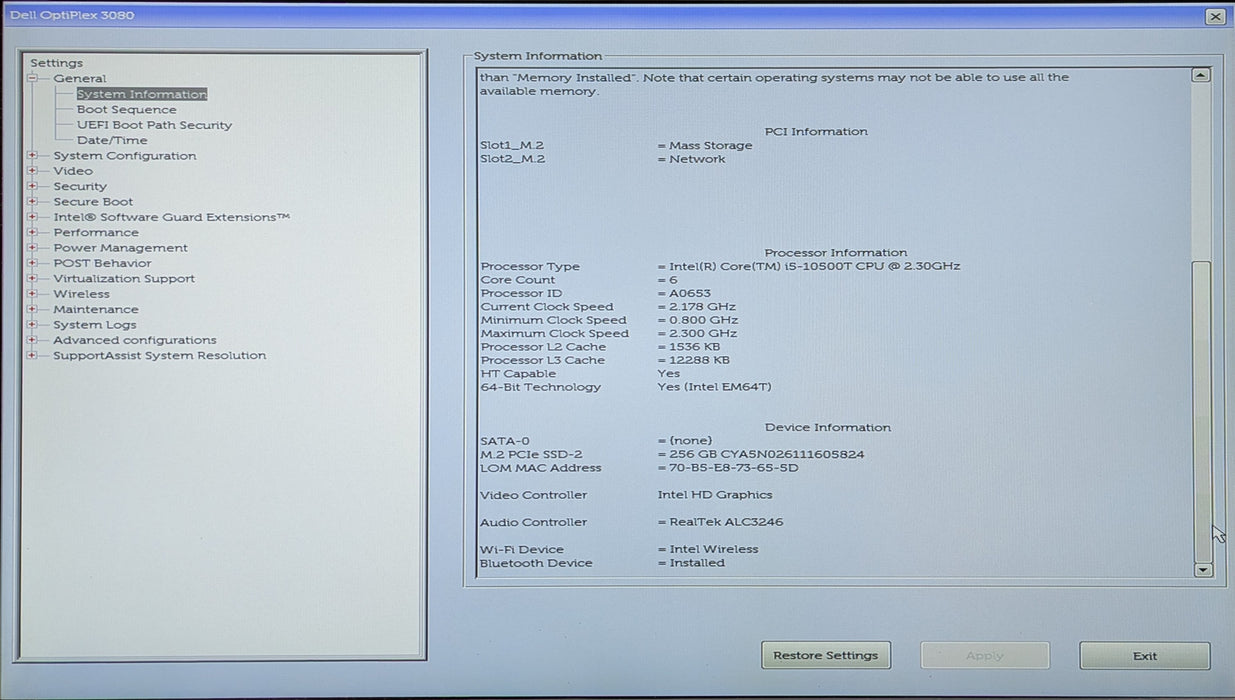Click the Exit button
The width and height of the screenshot is (1235, 700).
click(x=1145, y=656)
